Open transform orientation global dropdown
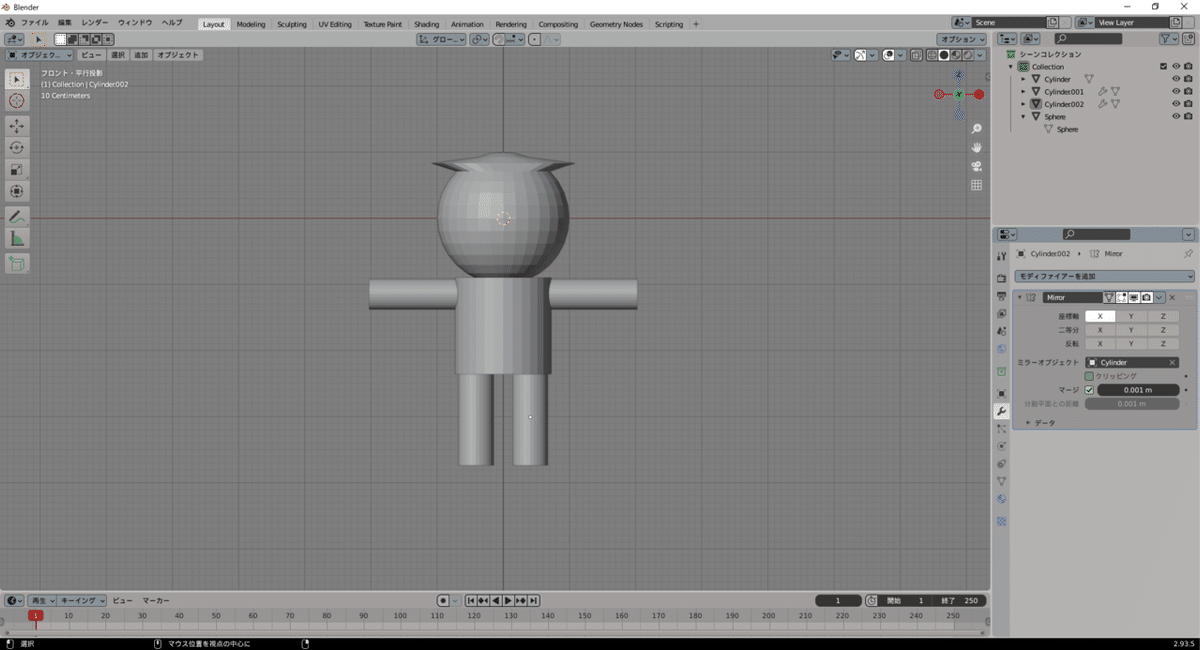Image resolution: width=1200 pixels, height=650 pixels. [441, 39]
